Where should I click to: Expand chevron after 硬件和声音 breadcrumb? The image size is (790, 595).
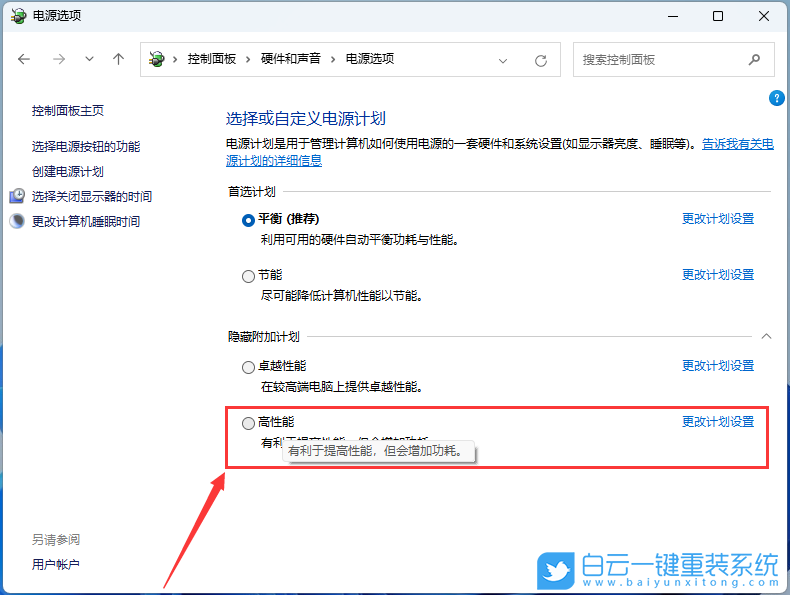(333, 59)
